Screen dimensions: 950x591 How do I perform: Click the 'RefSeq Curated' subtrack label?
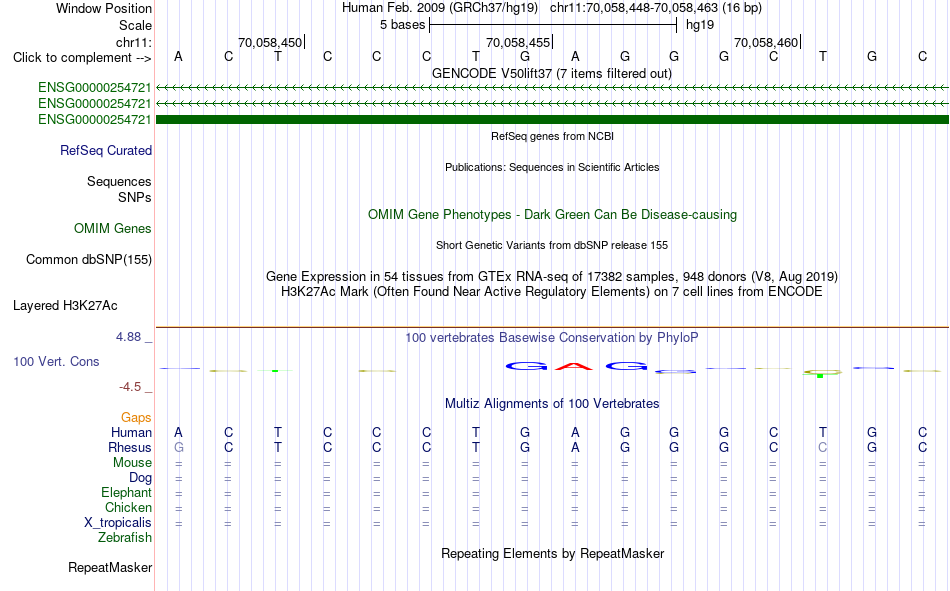[x=106, y=150]
